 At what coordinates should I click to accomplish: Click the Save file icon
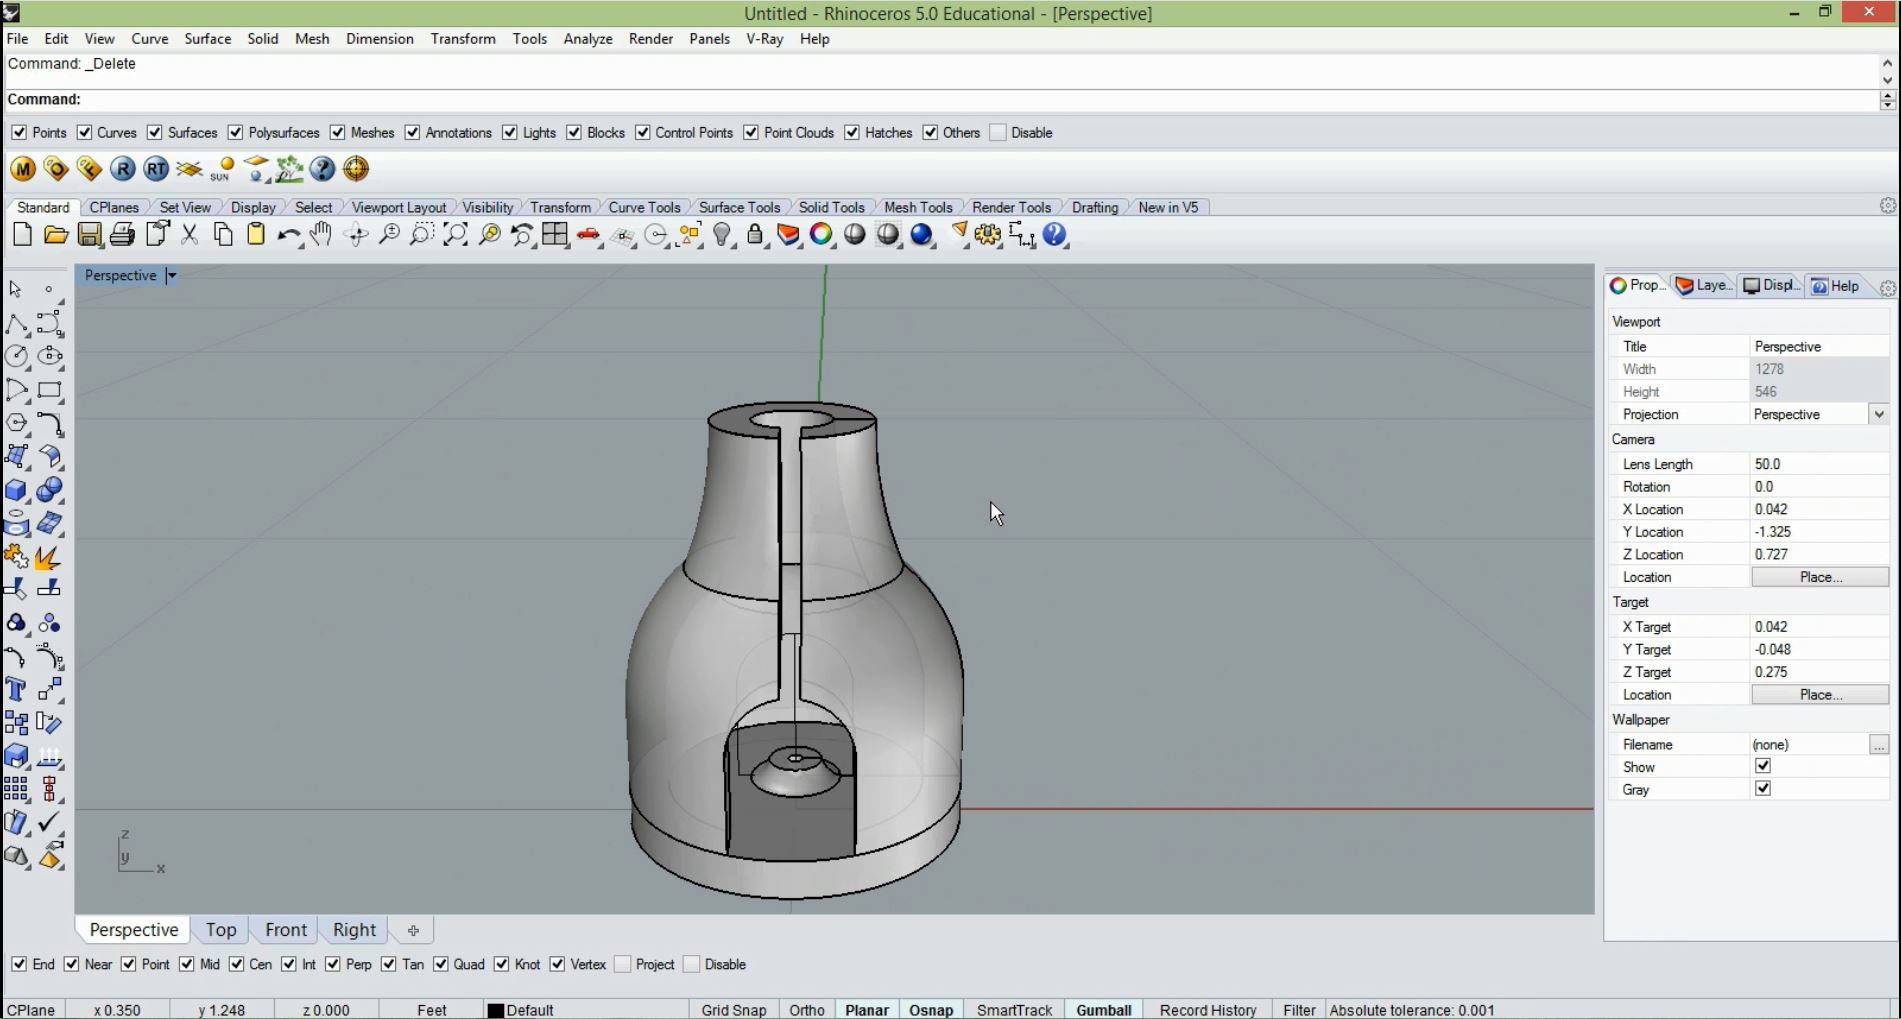tap(89, 235)
